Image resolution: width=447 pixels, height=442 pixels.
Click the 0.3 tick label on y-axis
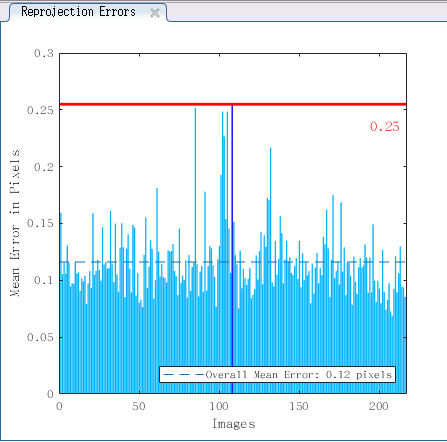click(x=44, y=53)
